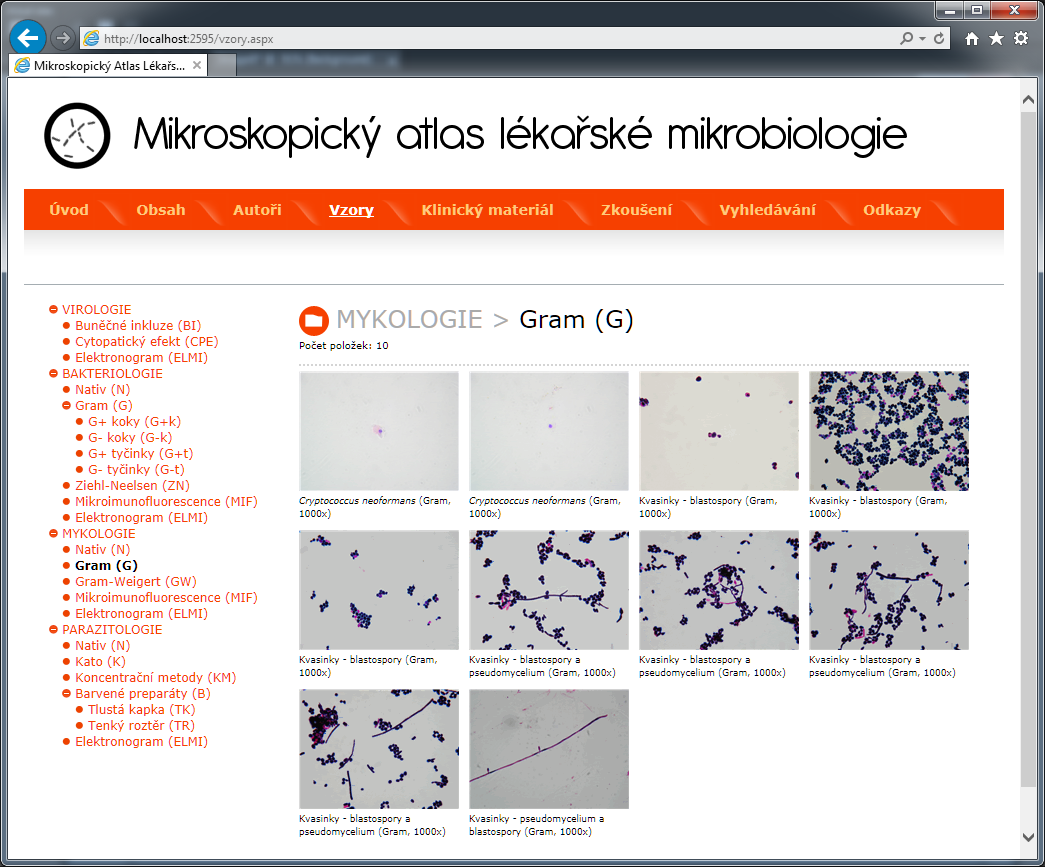Collapse the BAKTERIOLOGIE tree section
Image resolution: width=1045 pixels, height=867 pixels.
[54, 374]
